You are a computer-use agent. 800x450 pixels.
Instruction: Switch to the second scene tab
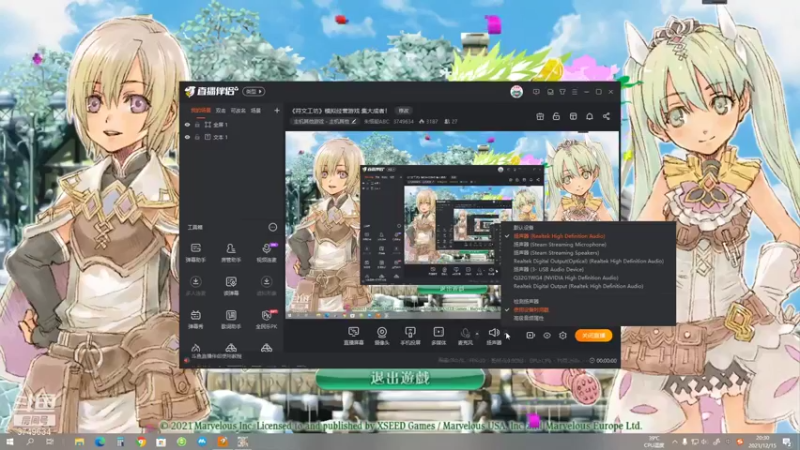[x=220, y=110]
